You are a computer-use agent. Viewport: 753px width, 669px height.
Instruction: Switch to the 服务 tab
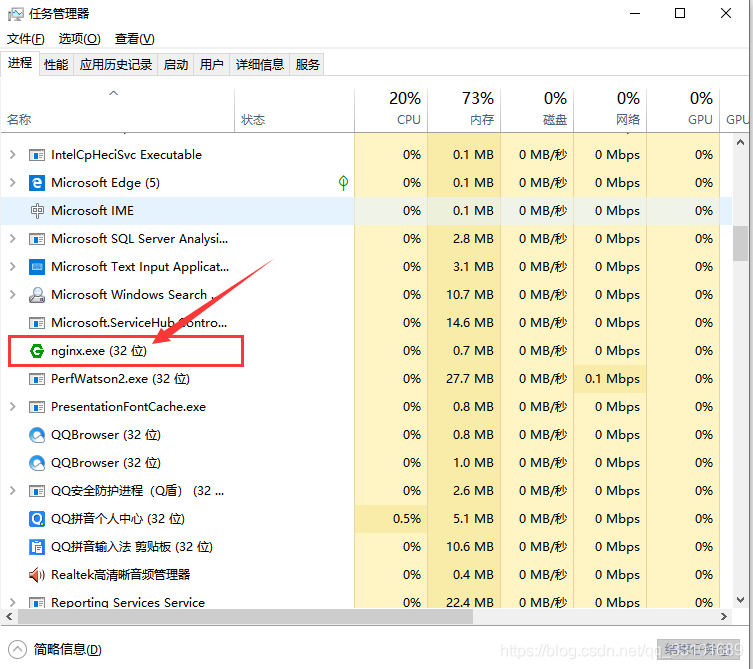pos(307,65)
